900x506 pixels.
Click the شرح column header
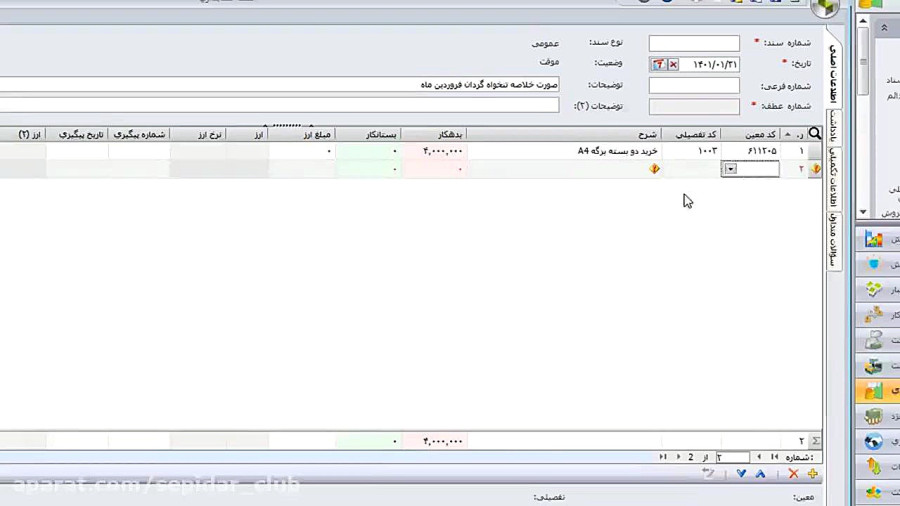[564, 134]
